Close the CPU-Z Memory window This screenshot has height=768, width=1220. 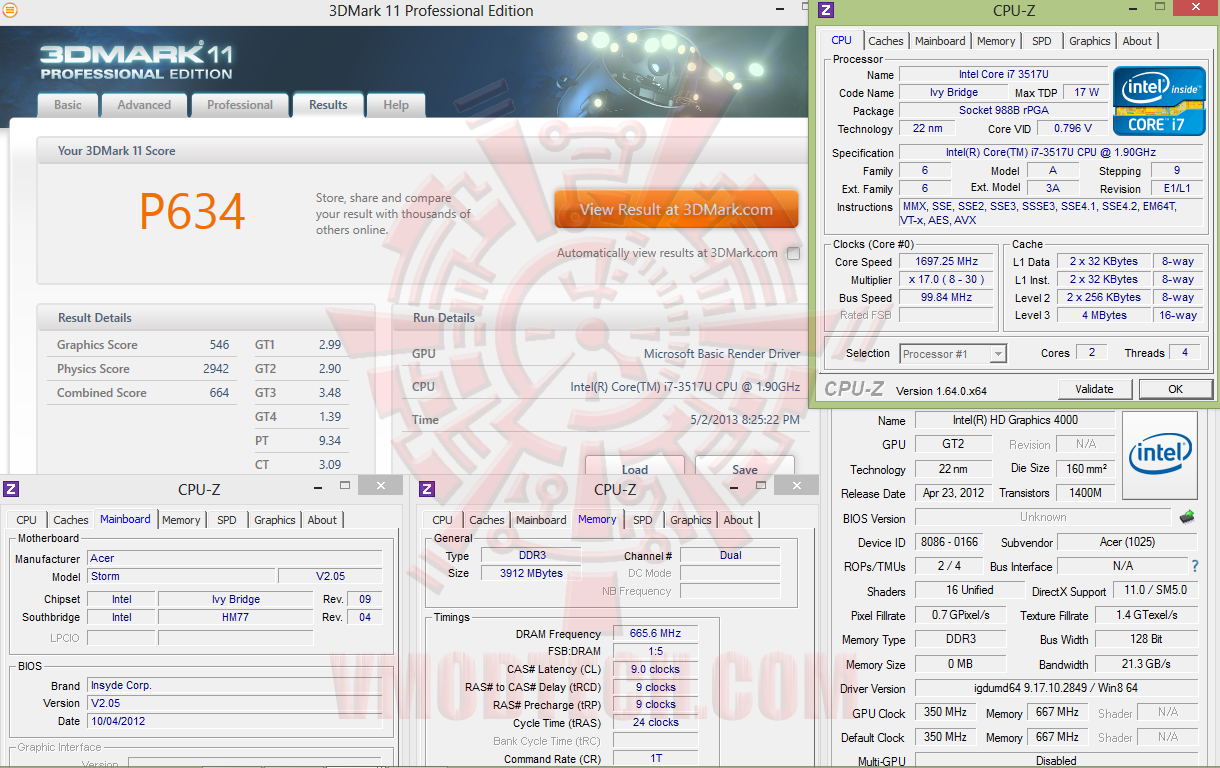point(797,485)
